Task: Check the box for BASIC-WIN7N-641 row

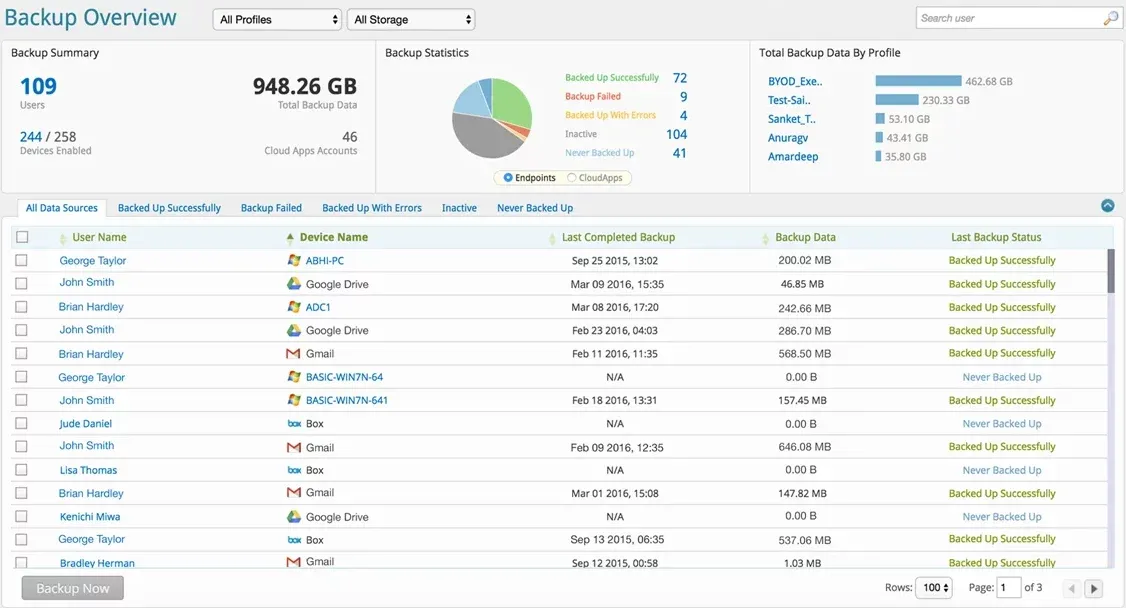Action: pyautogui.click(x=22, y=400)
